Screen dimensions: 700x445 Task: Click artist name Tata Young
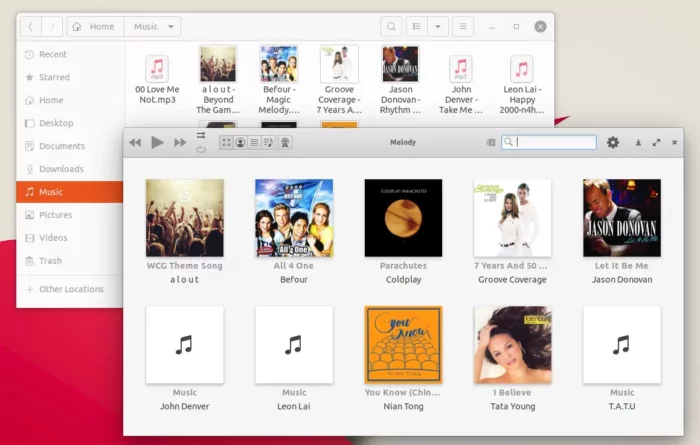click(x=512, y=406)
